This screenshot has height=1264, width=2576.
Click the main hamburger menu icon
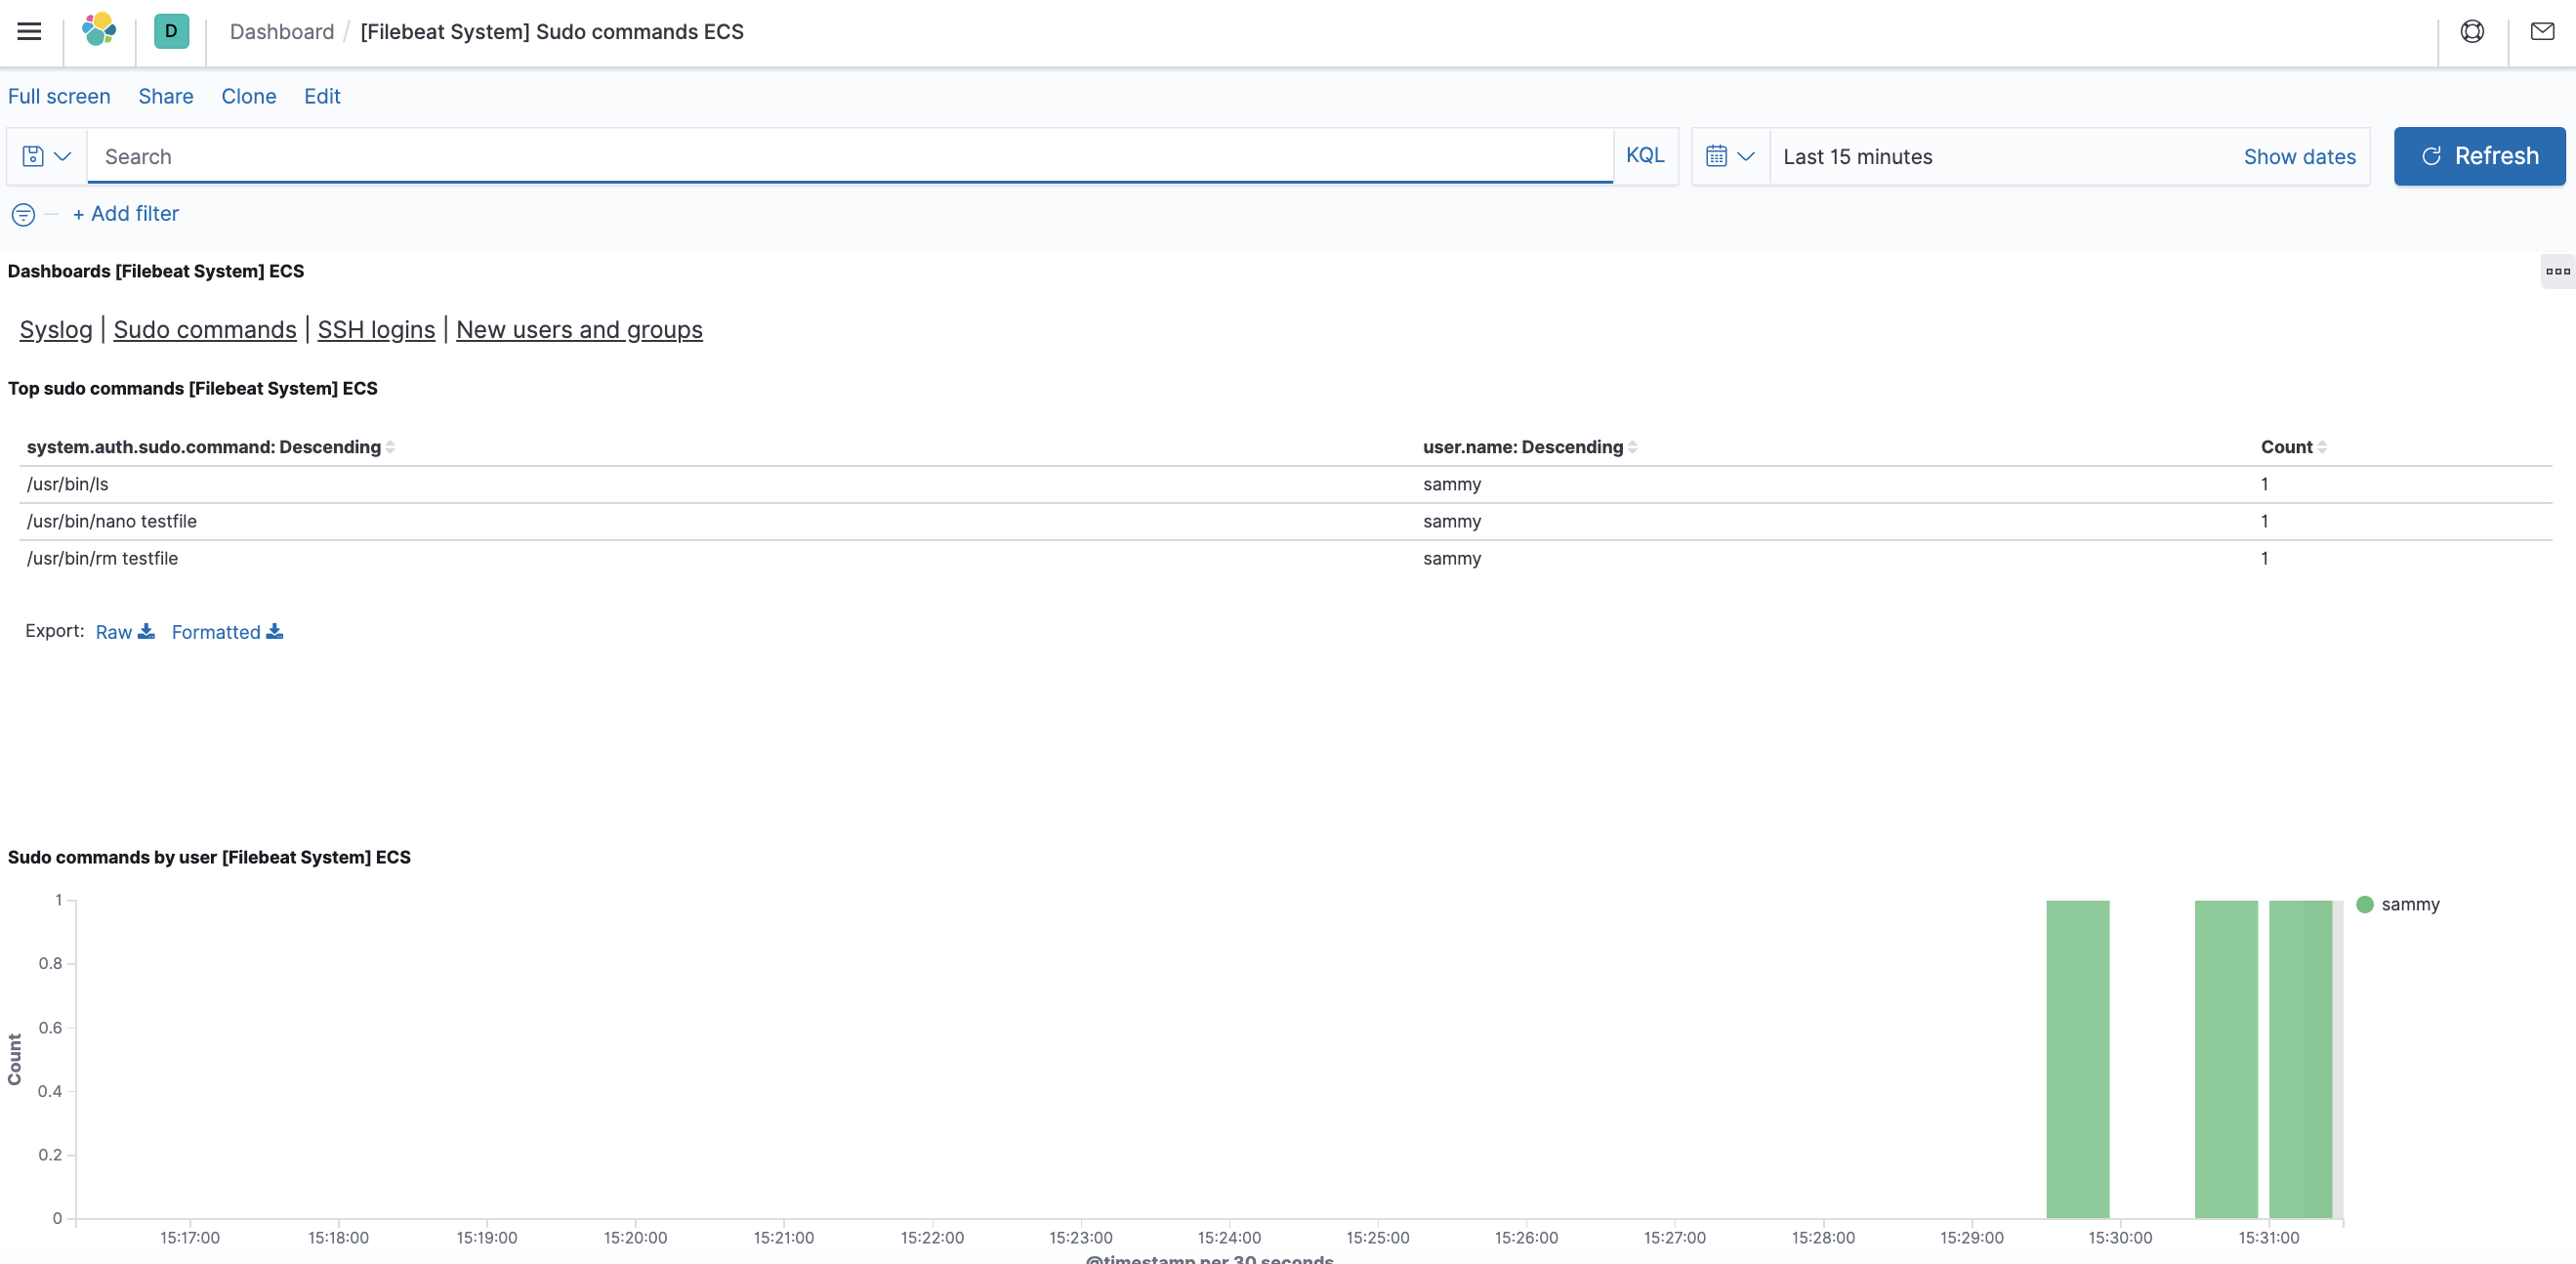click(x=31, y=29)
